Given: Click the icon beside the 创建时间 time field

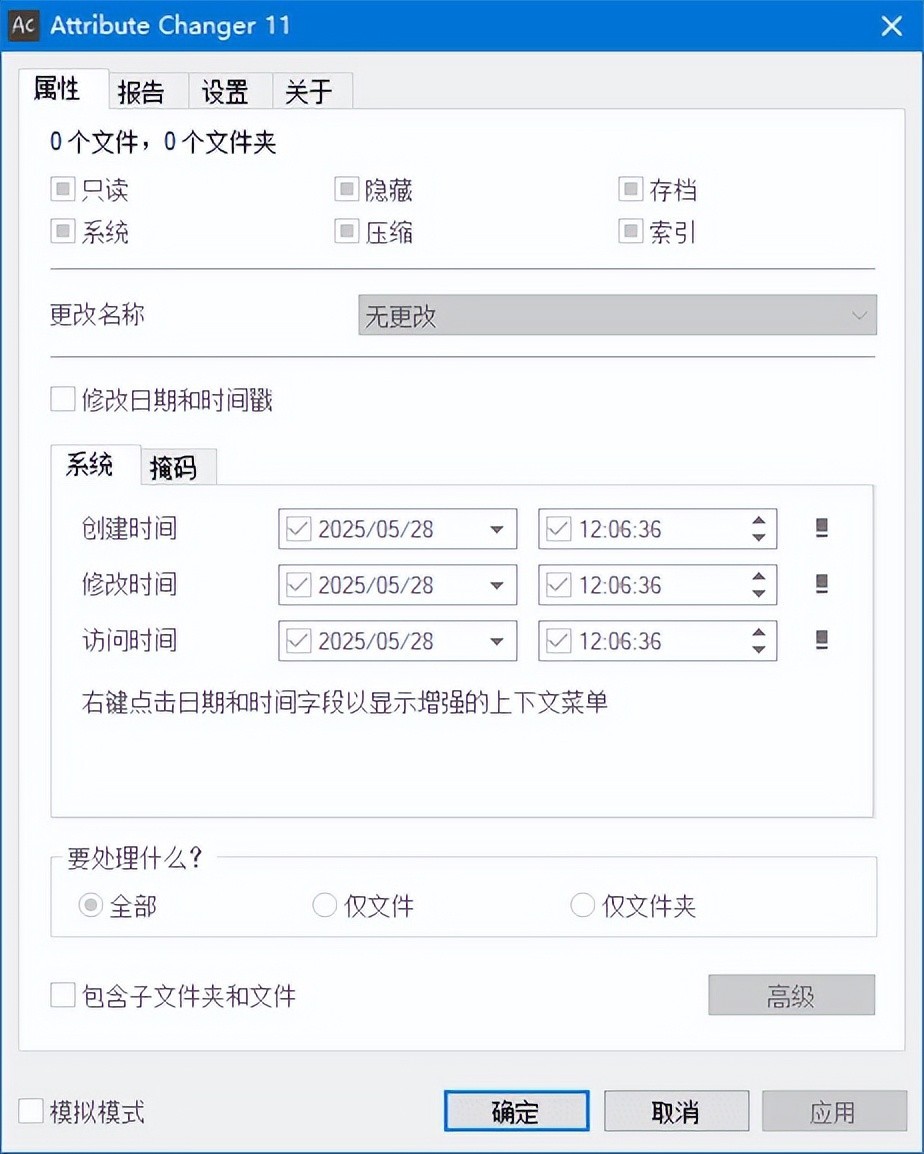Looking at the screenshot, I should coord(822,529).
